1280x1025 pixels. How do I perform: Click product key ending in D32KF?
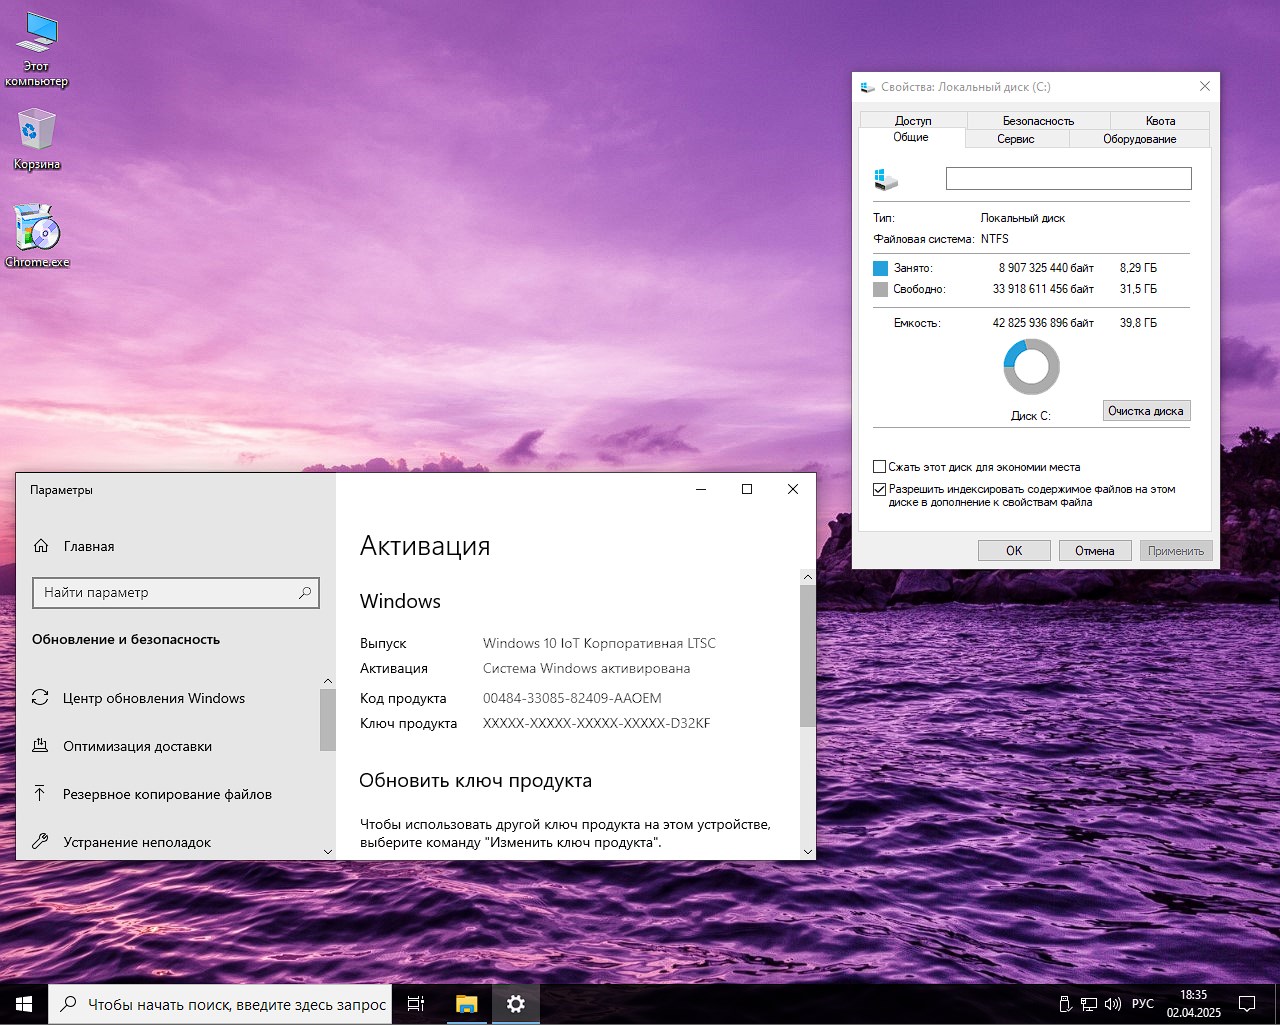[597, 723]
